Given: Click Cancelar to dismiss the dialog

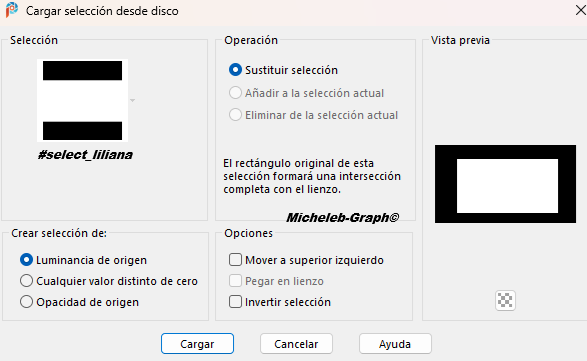Looking at the screenshot, I should 296,344.
